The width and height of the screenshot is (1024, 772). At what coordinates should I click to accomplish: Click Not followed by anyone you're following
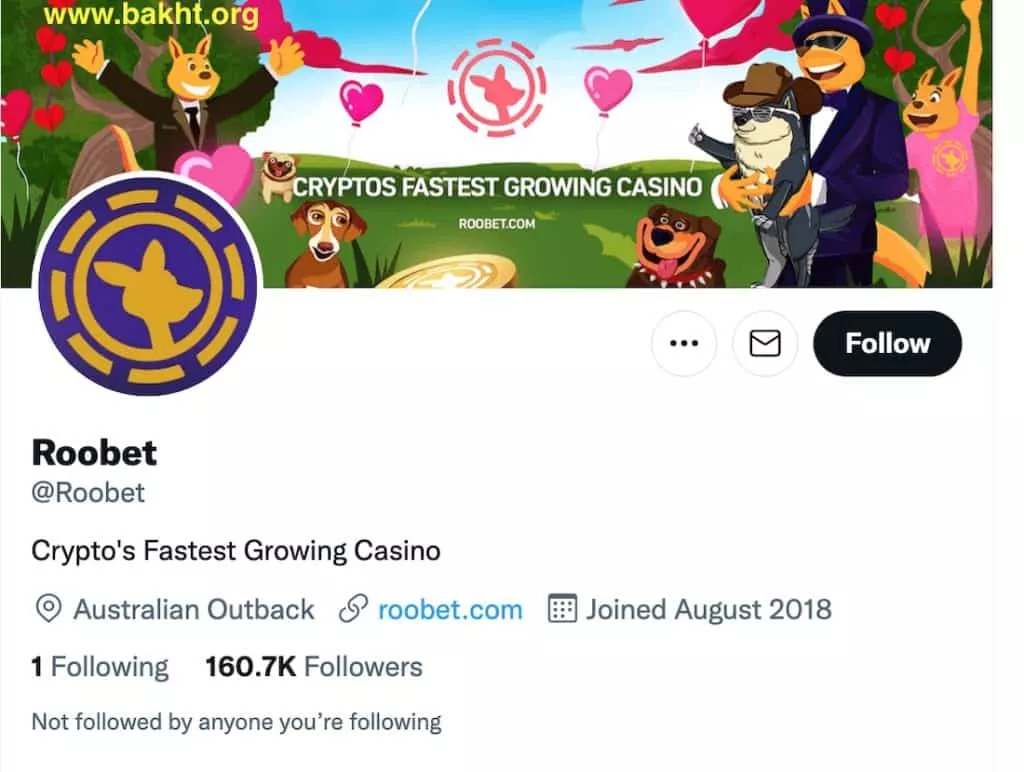[236, 722]
